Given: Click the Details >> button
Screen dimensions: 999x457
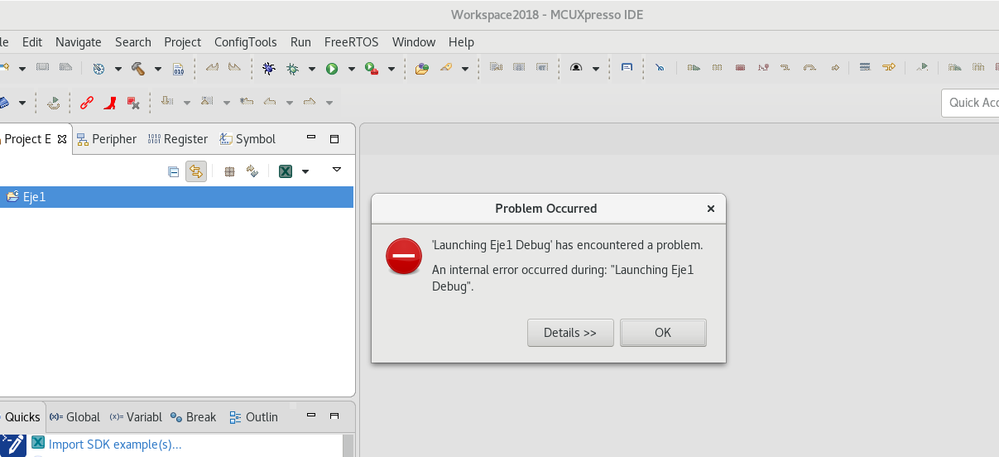Looking at the screenshot, I should [570, 333].
